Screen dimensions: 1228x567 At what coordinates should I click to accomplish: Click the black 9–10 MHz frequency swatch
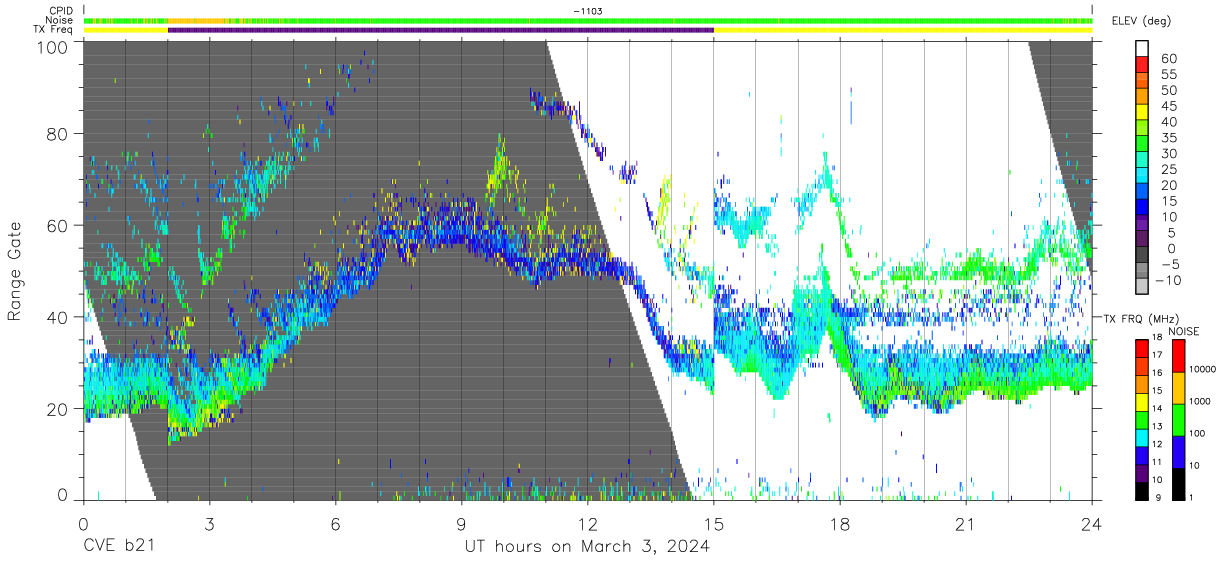1141,489
